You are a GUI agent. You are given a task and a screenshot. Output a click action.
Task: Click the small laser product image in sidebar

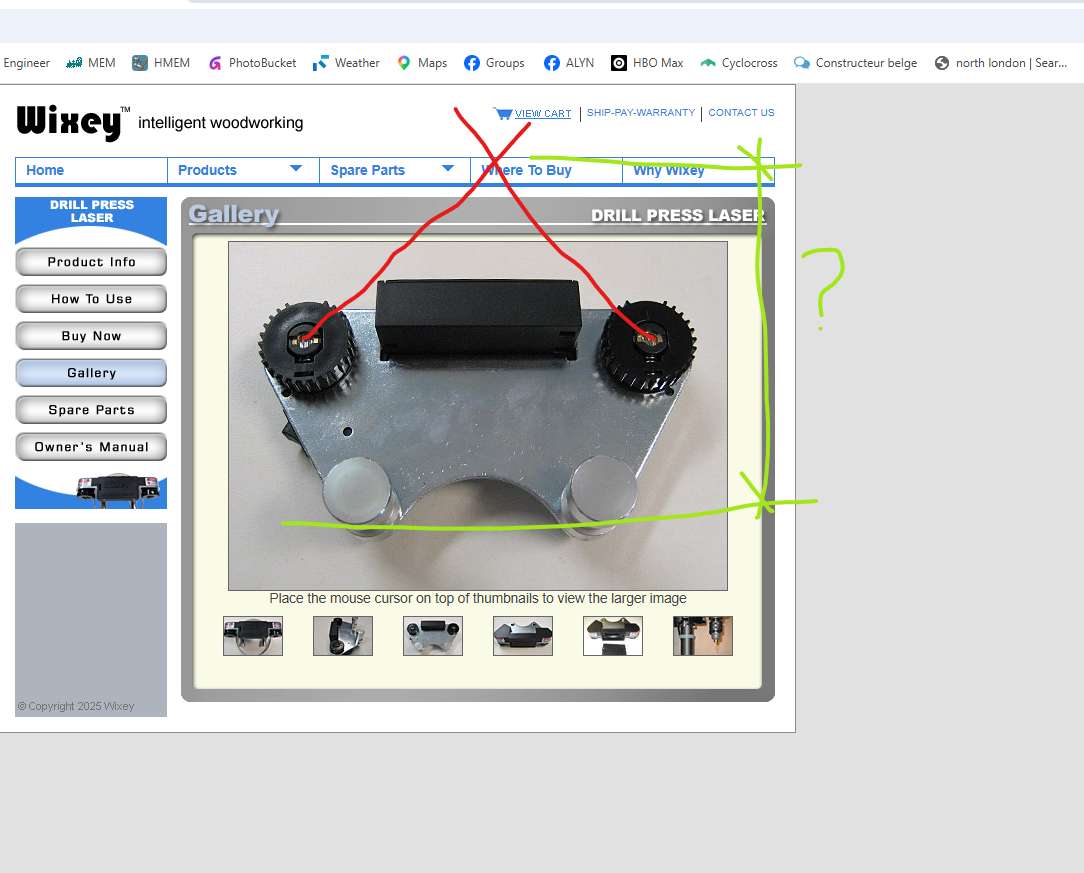tap(118, 489)
